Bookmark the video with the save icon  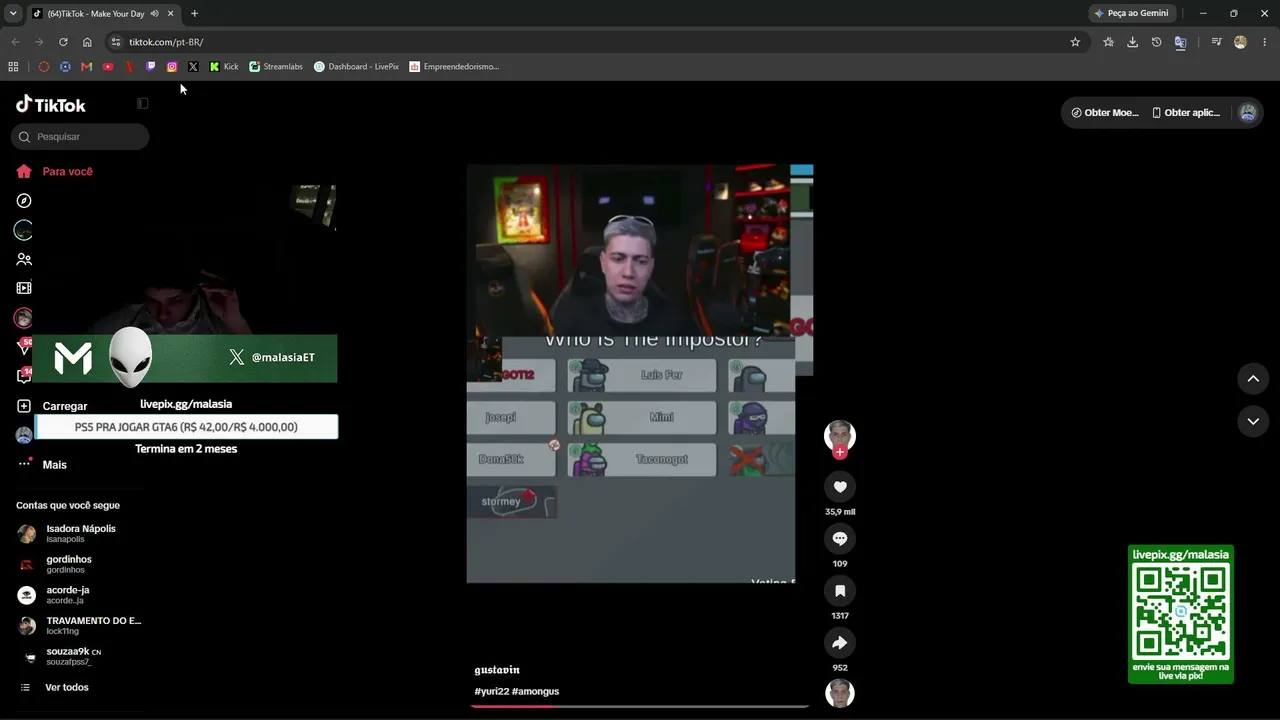pyautogui.click(x=840, y=591)
